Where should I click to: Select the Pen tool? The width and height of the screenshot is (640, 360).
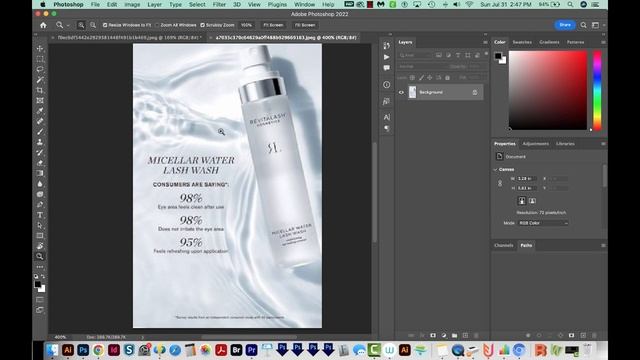40,204
